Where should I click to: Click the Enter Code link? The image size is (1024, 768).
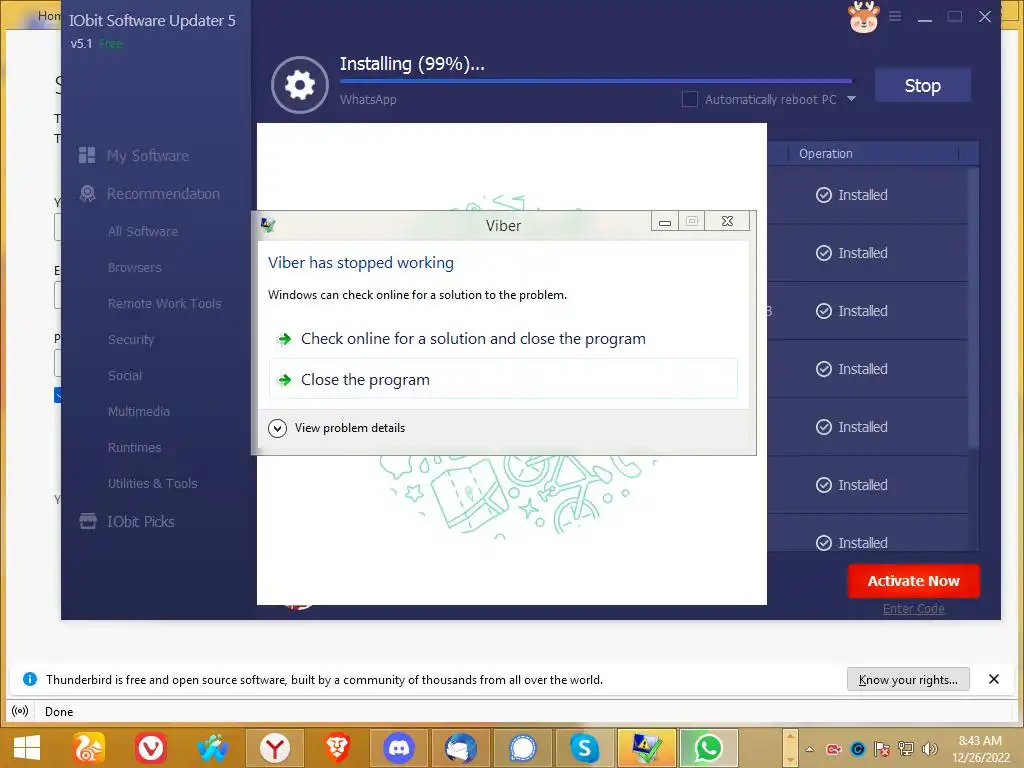(x=913, y=608)
